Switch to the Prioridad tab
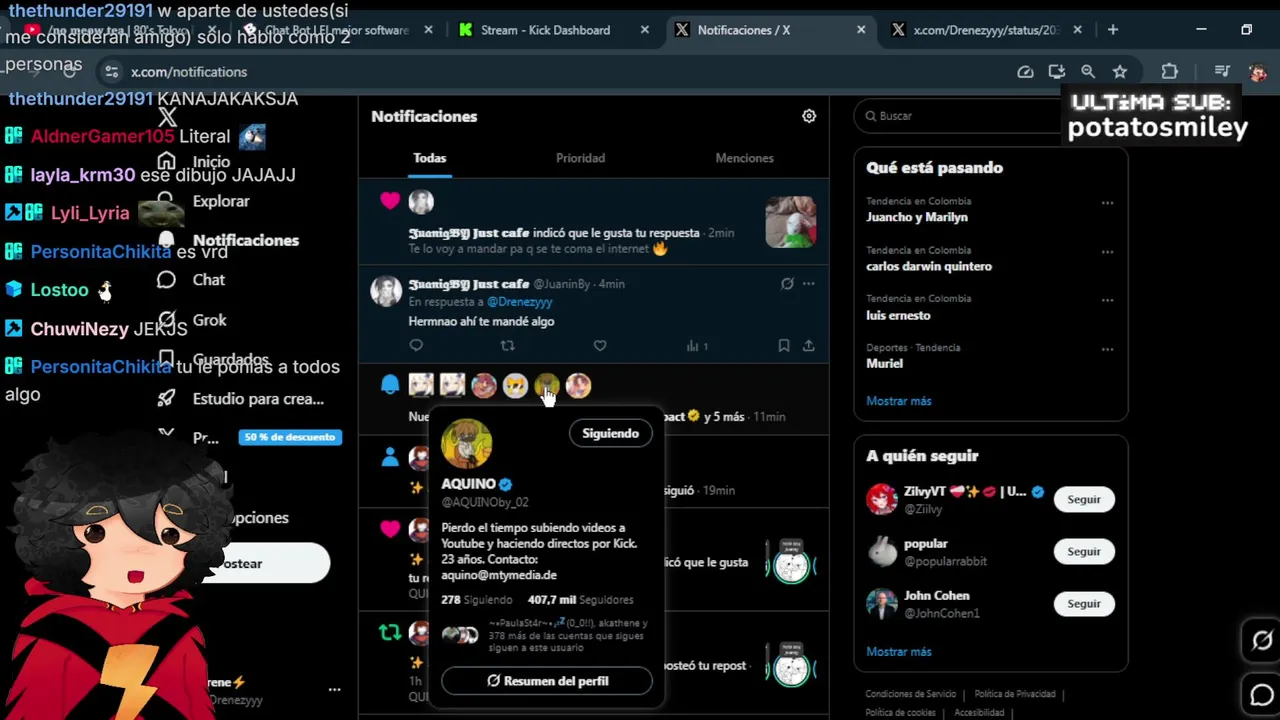The width and height of the screenshot is (1280, 720). 580,158
